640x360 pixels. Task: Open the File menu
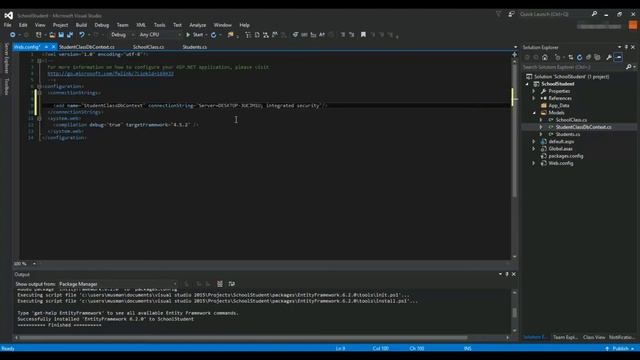coord(7,25)
